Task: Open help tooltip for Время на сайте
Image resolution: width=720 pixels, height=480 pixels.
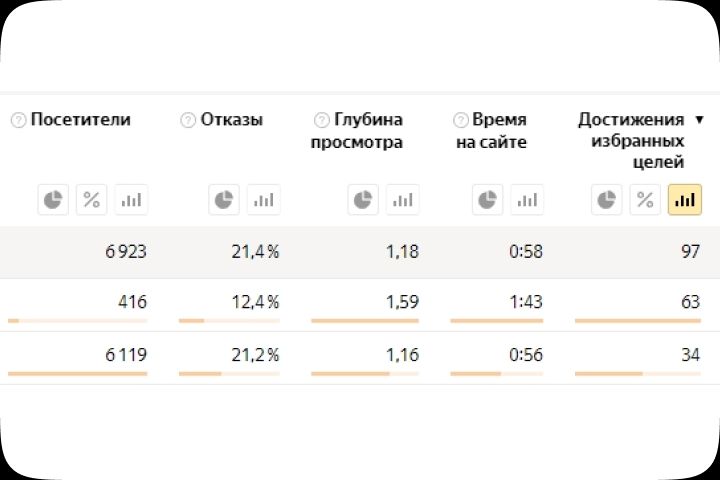Action: 460,120
